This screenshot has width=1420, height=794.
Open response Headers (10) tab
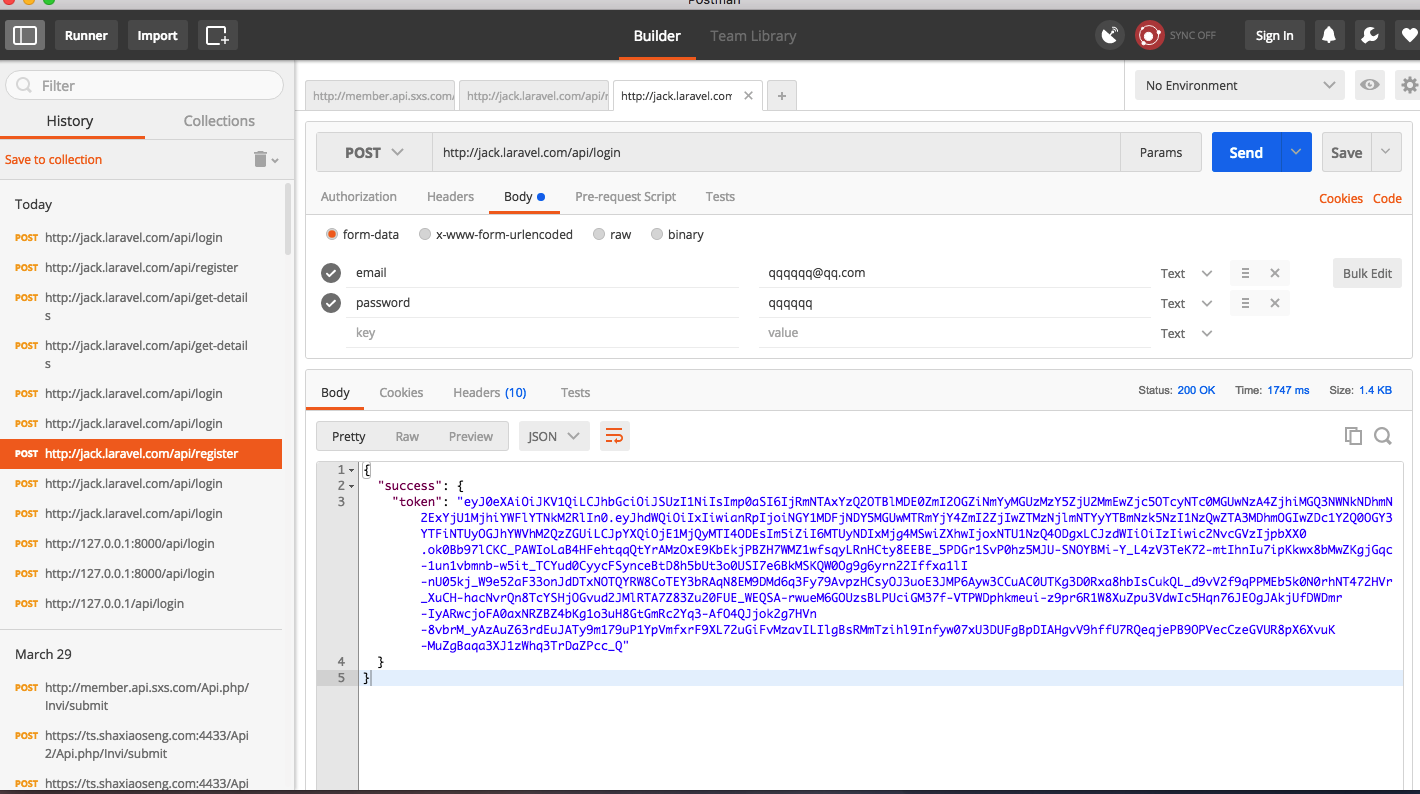pos(490,392)
